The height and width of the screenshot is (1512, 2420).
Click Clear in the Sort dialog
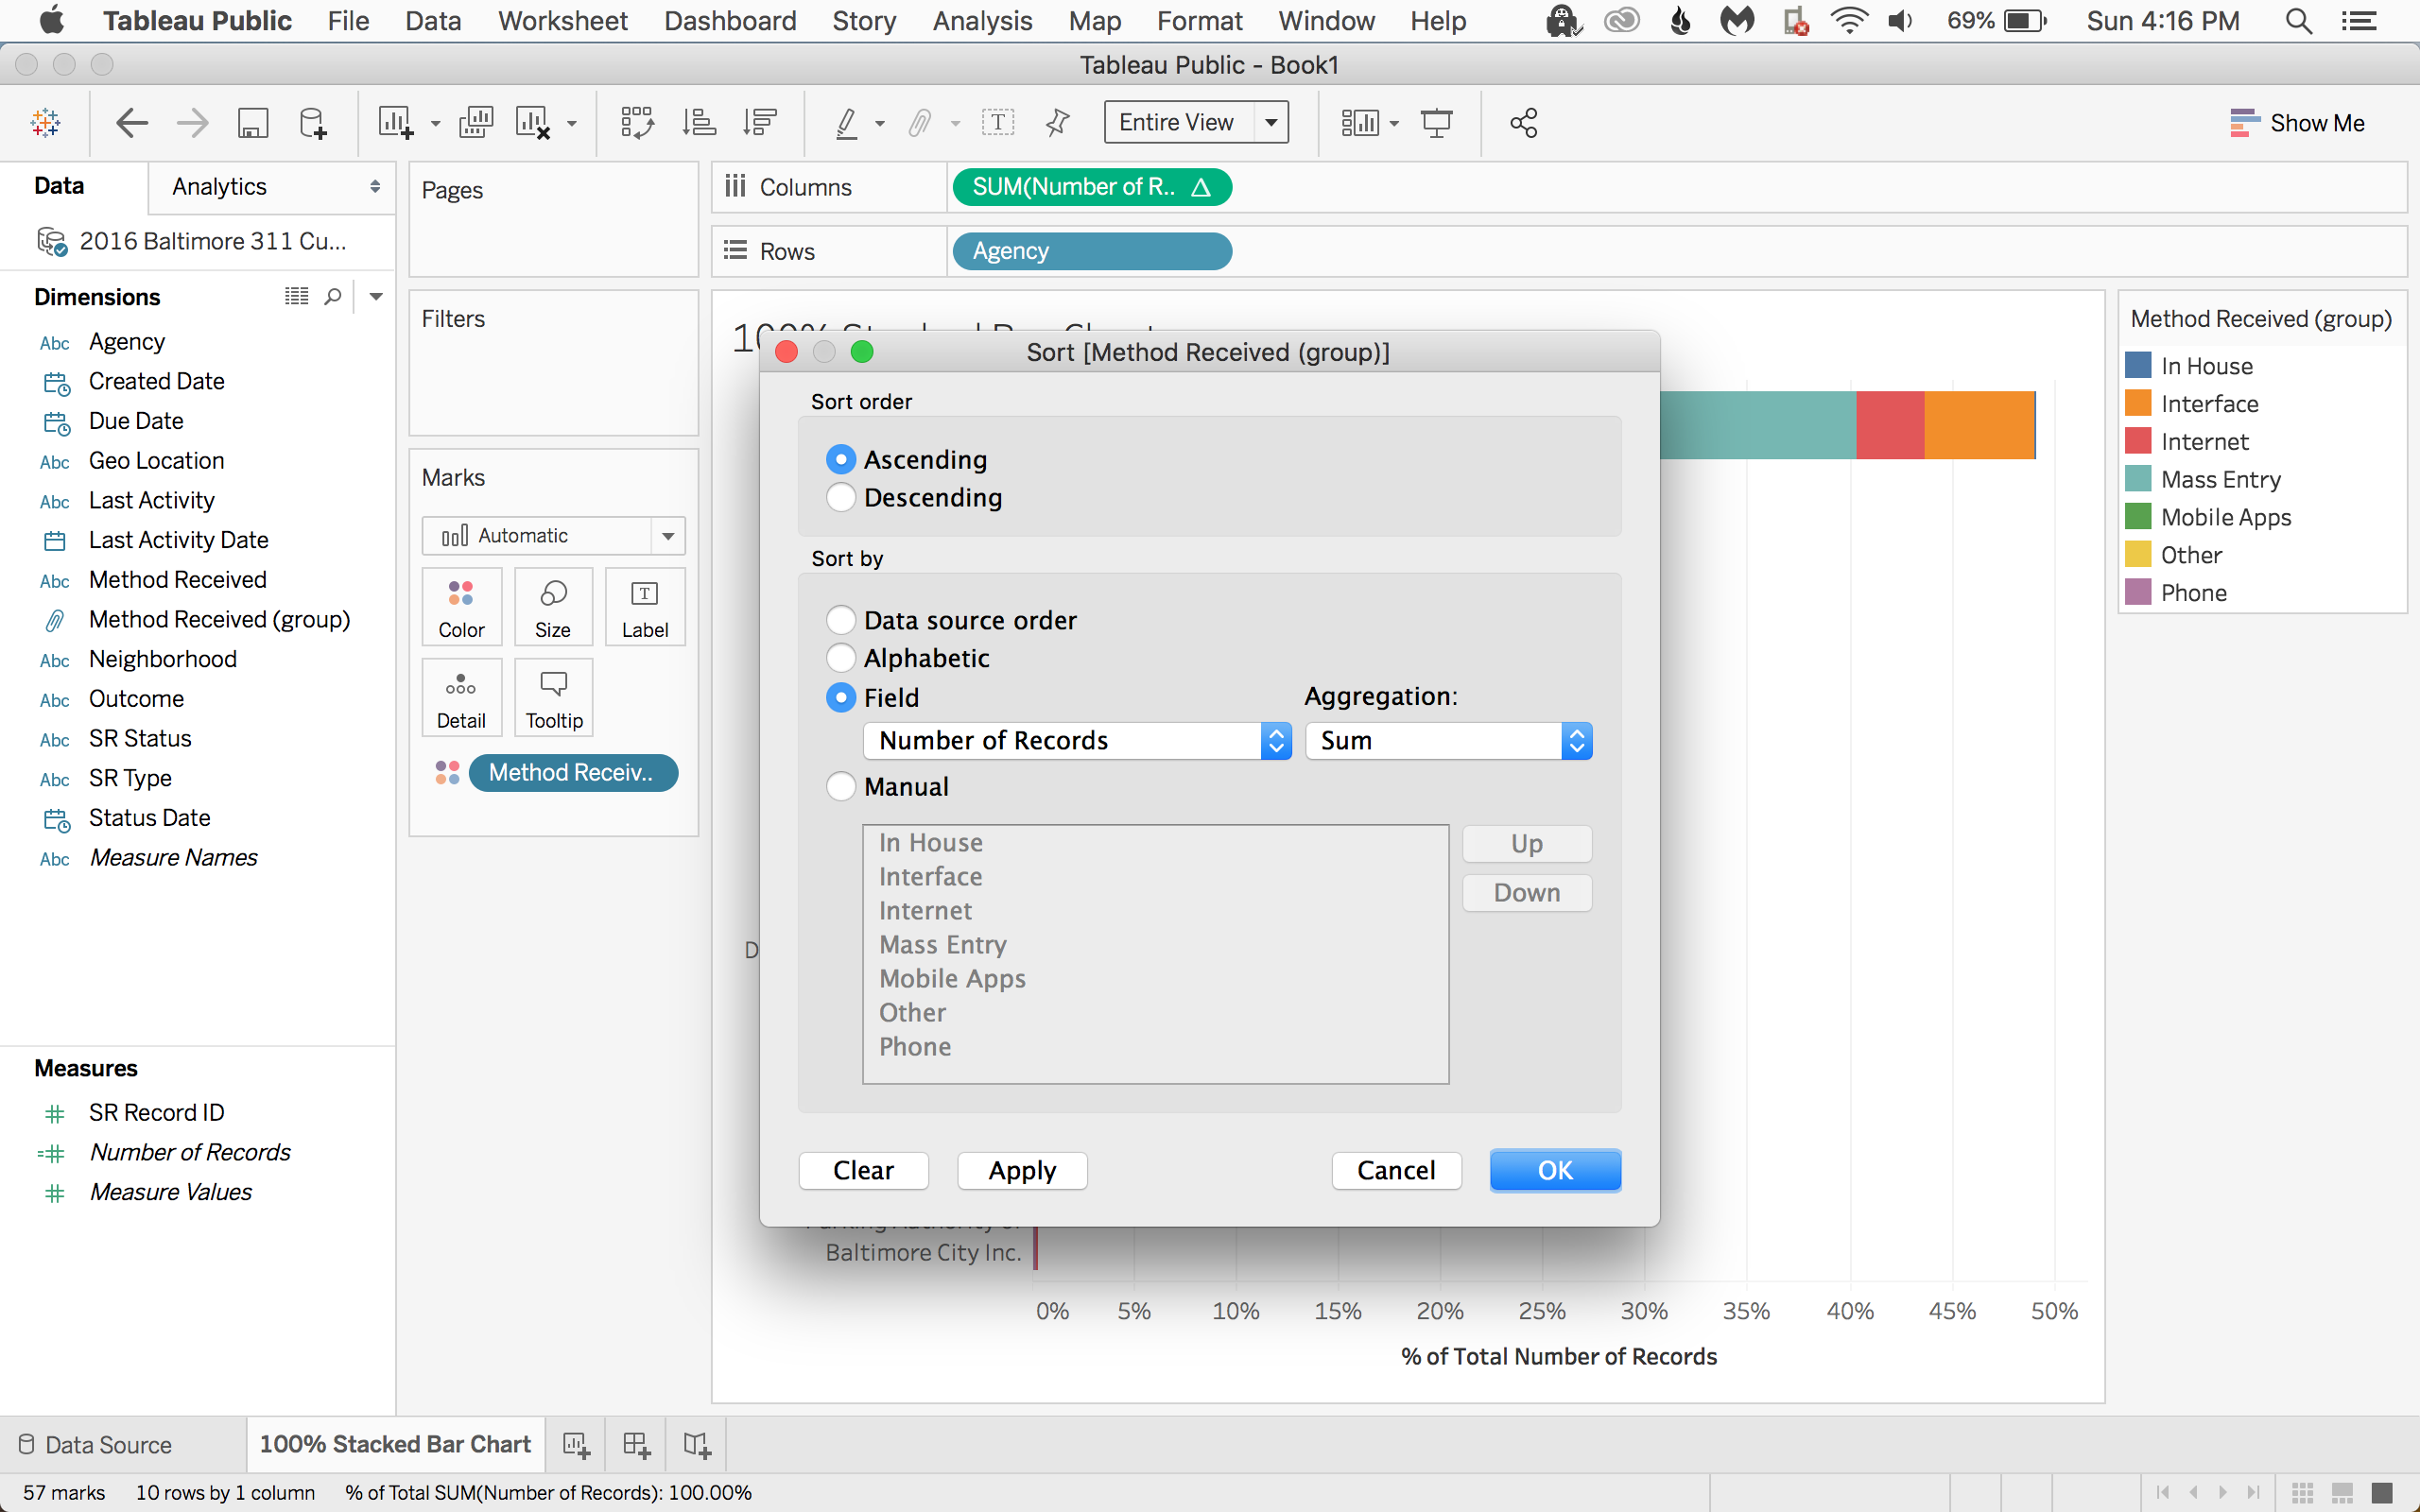pos(863,1170)
